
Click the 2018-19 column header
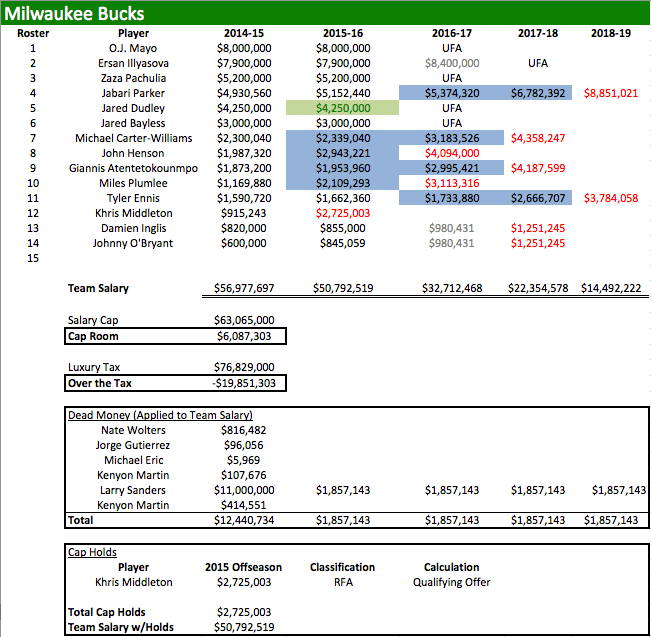tap(611, 33)
